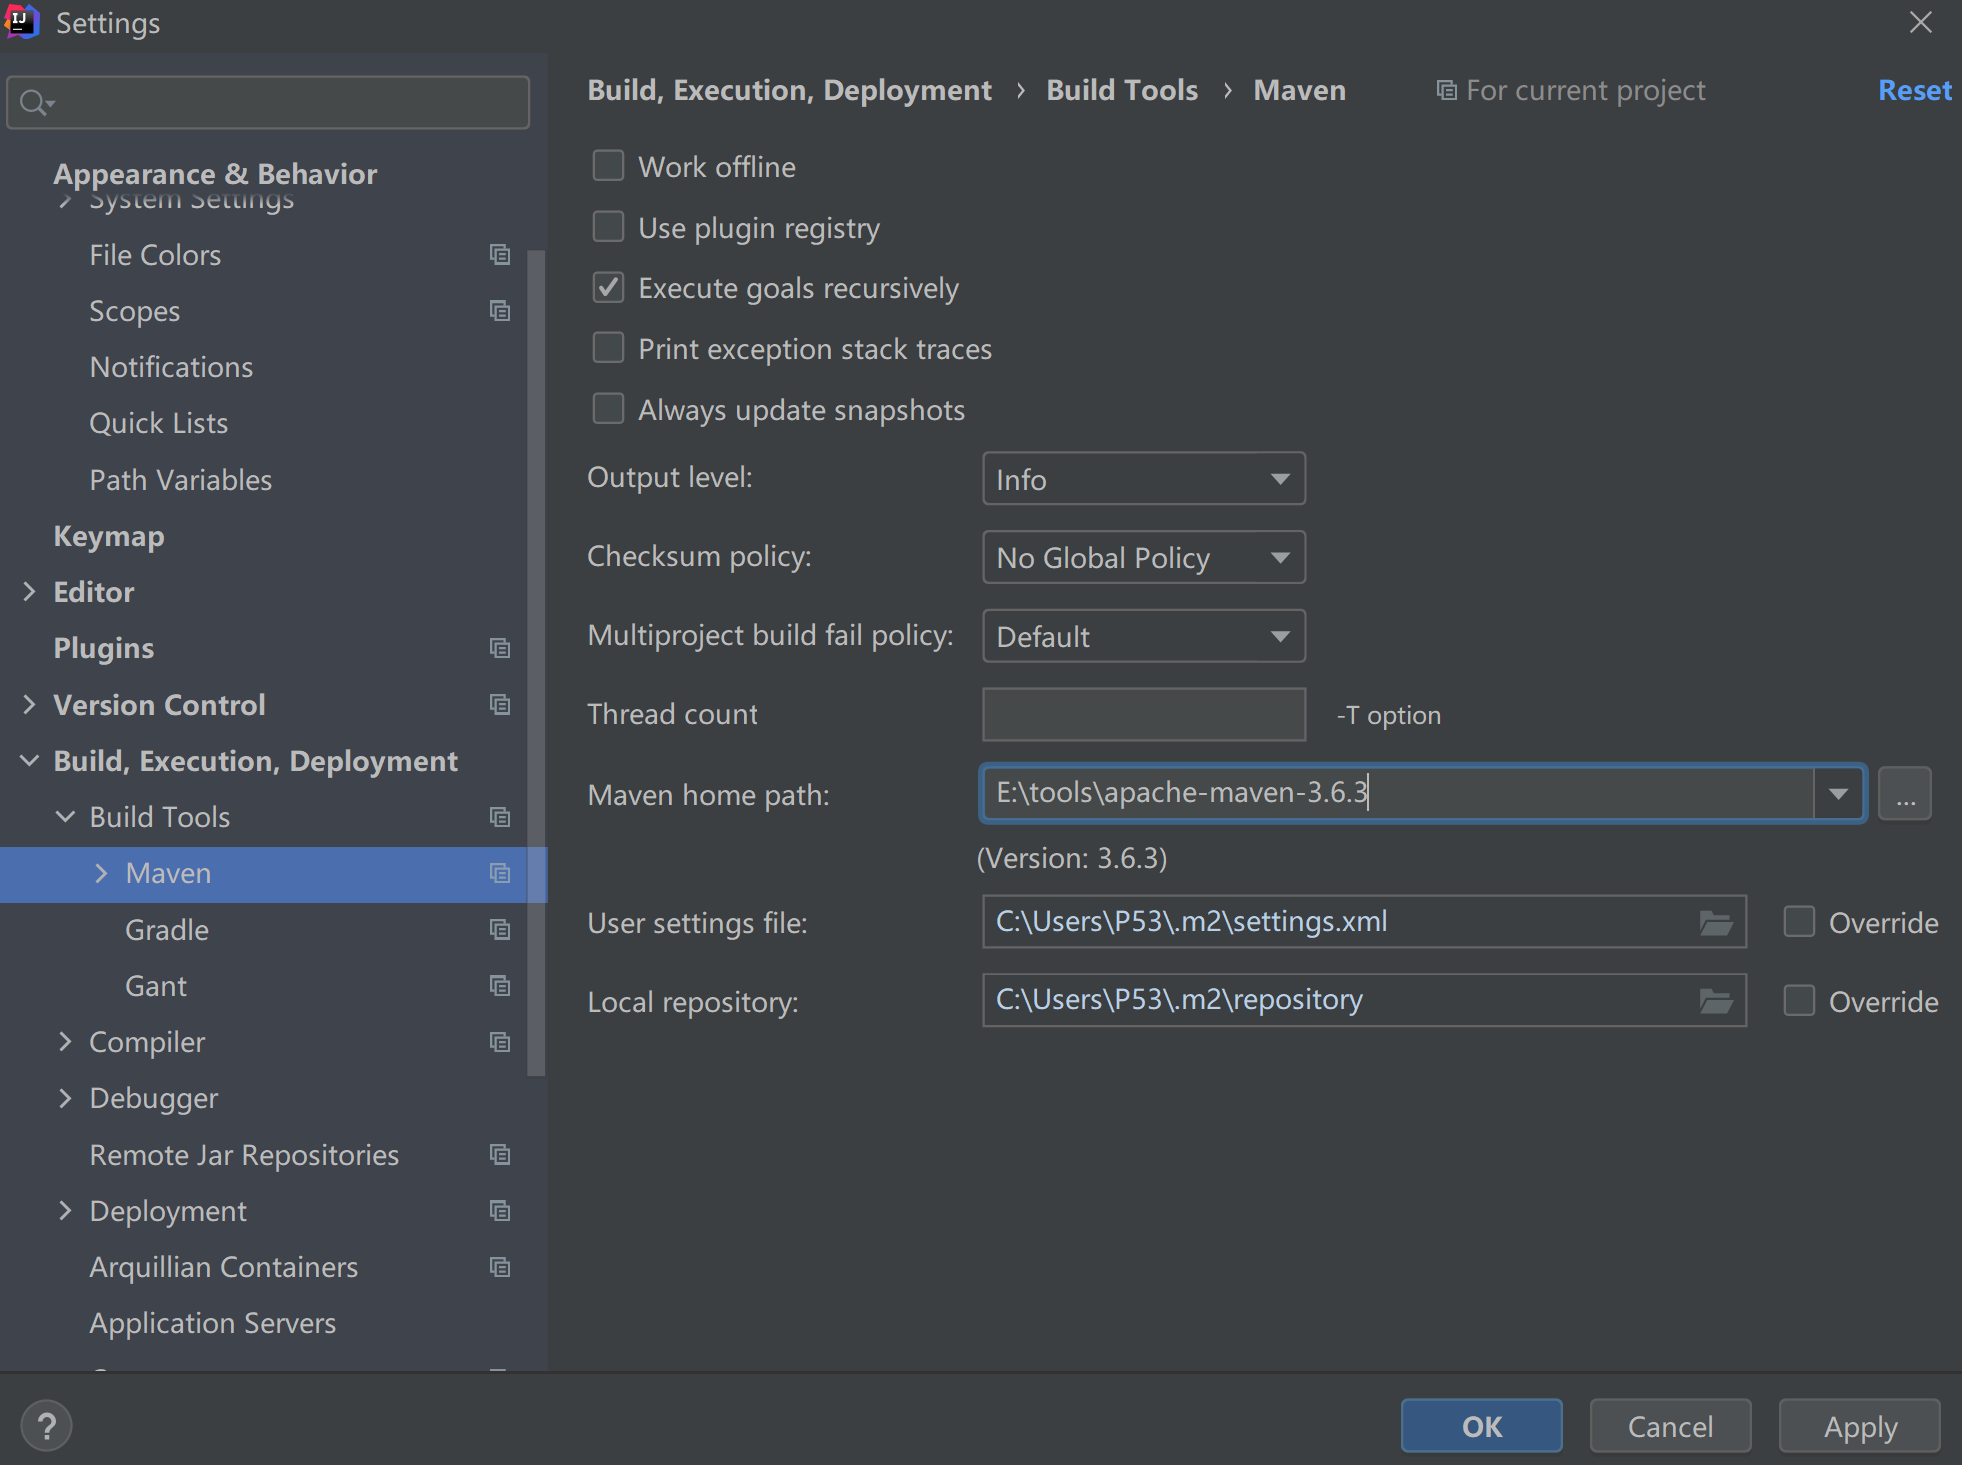Expand the Version Control tree node
Viewport: 1962px width, 1465px height.
click(x=29, y=705)
